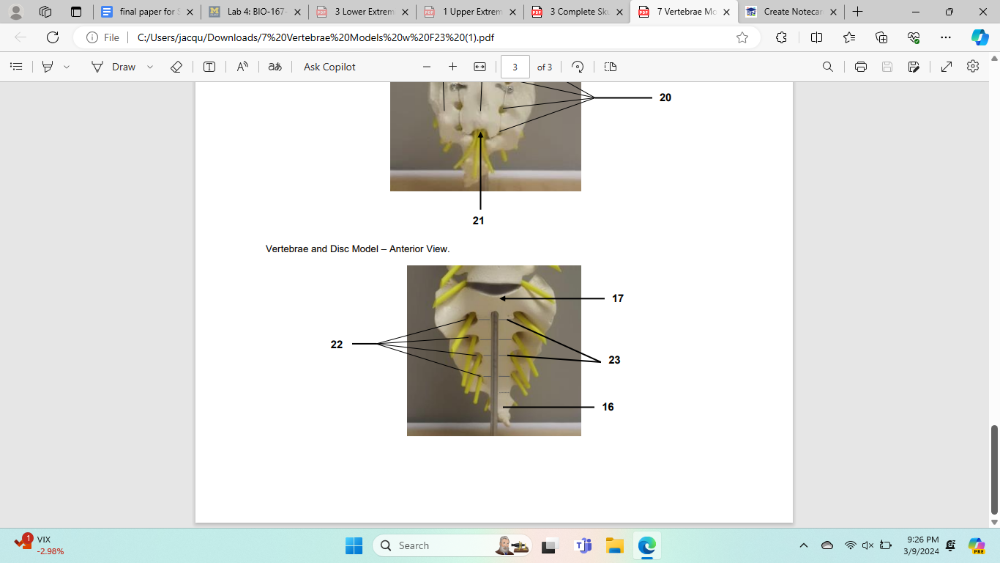Open PDF settings gear

click(973, 67)
